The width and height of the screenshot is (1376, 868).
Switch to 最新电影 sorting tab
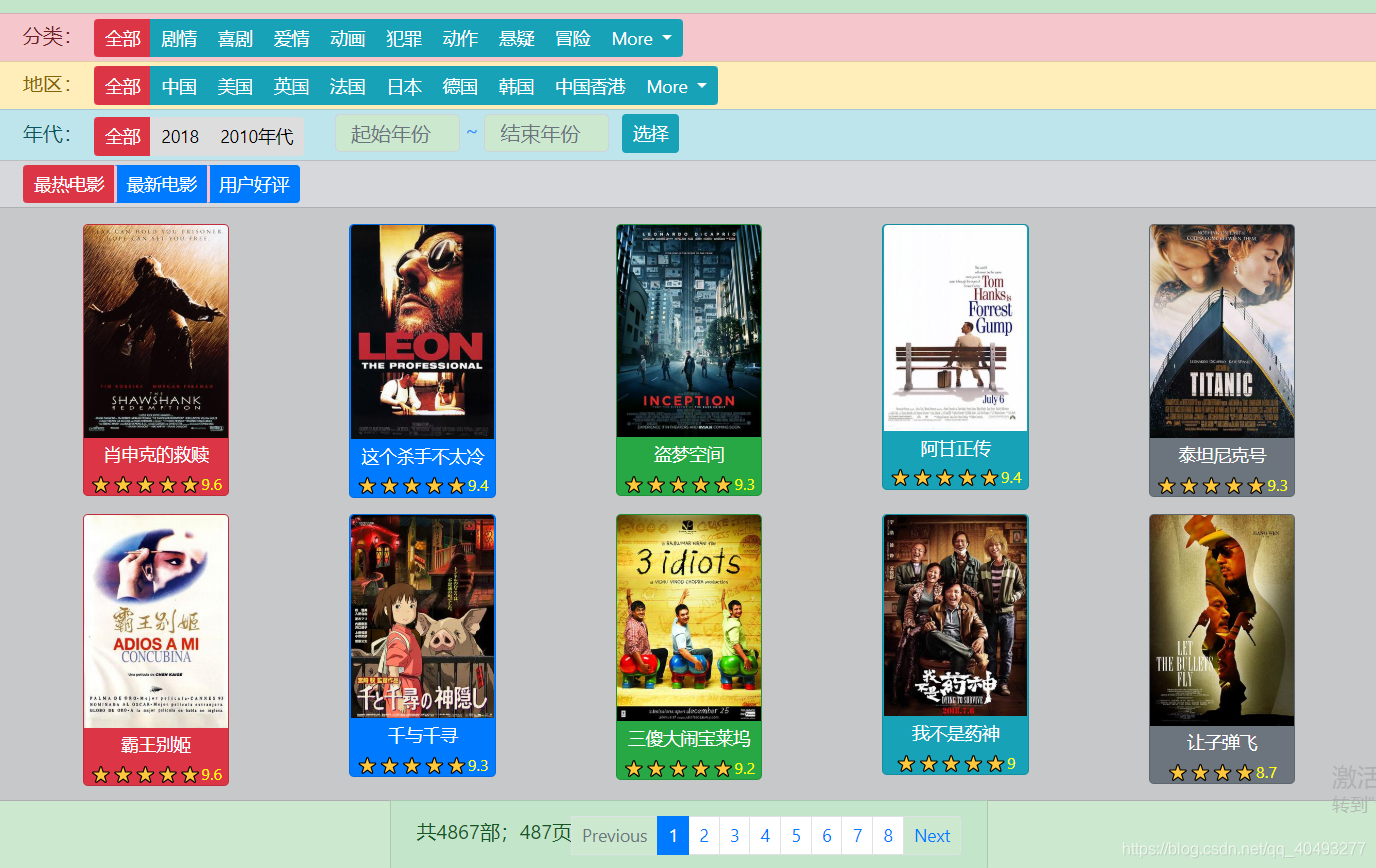pos(162,184)
